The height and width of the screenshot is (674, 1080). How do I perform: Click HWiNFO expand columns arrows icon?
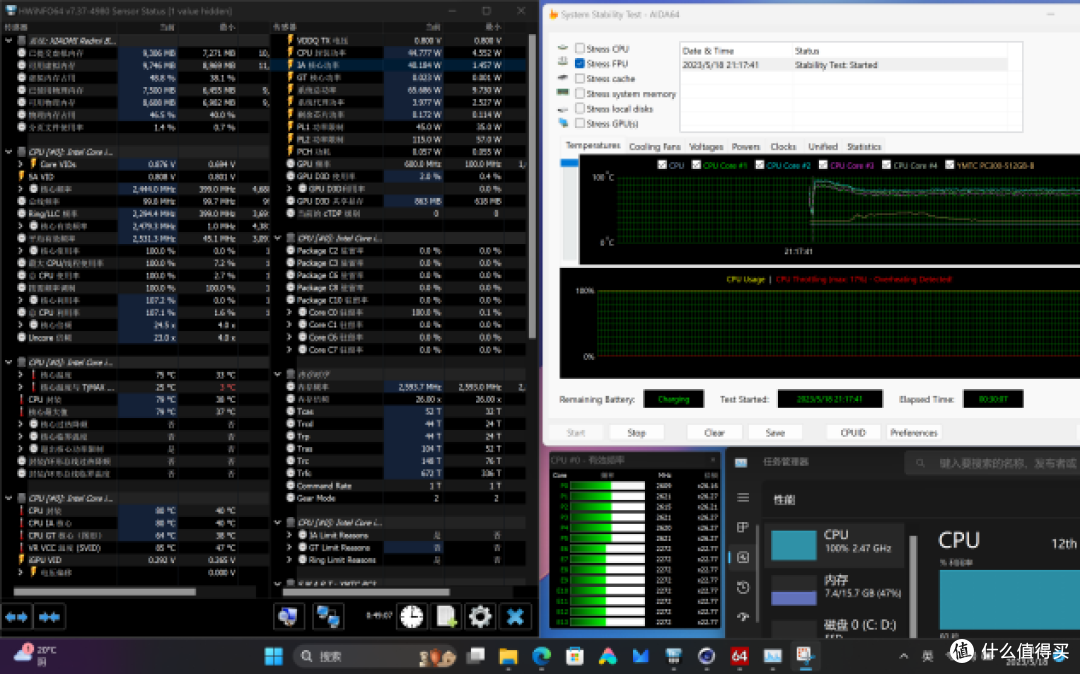[x=17, y=617]
